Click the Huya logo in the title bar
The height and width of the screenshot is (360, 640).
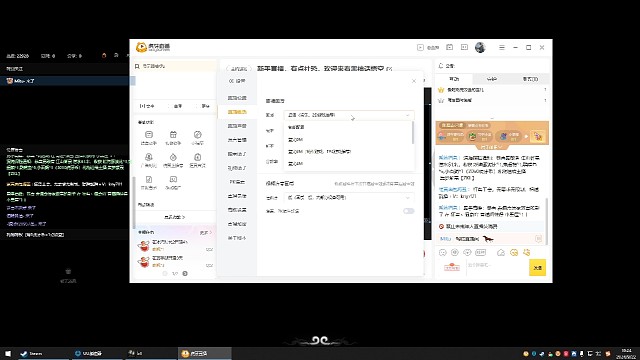[x=153, y=47]
